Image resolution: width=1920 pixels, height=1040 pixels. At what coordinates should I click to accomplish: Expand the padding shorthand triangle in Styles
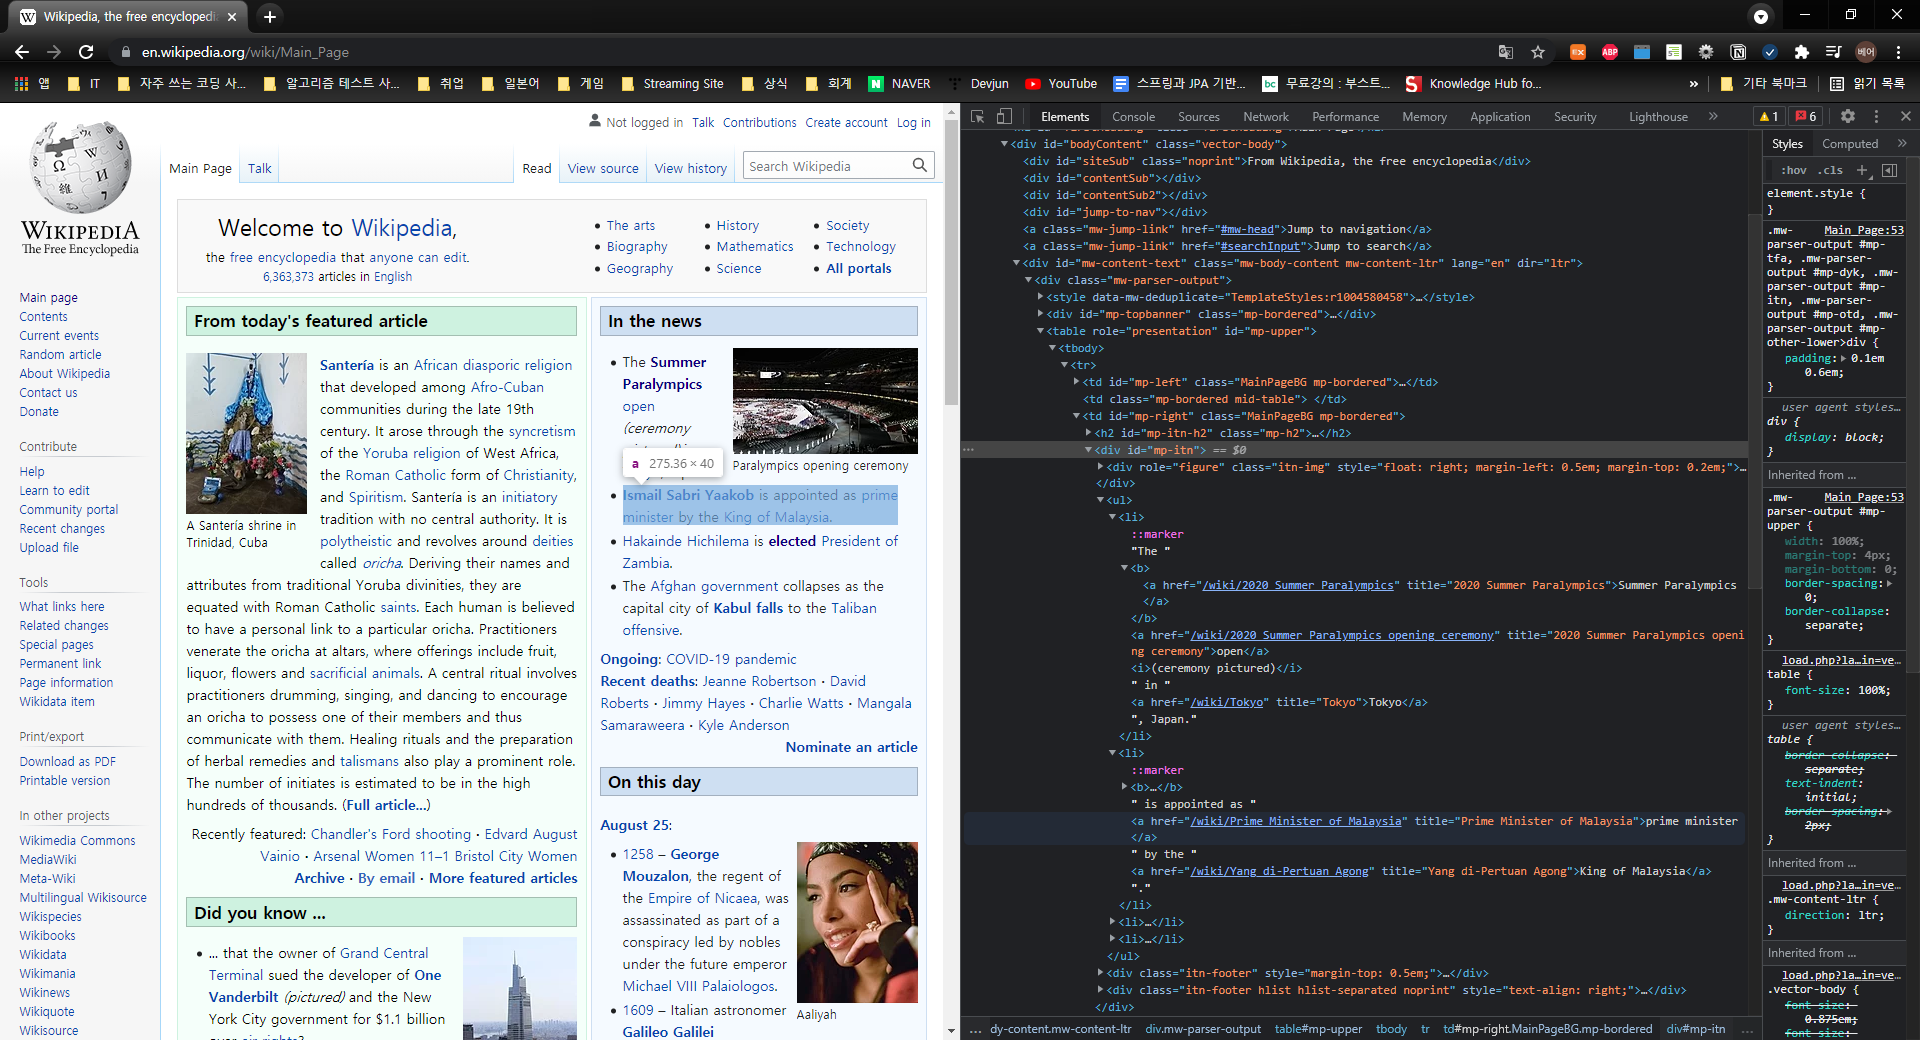(x=1844, y=358)
